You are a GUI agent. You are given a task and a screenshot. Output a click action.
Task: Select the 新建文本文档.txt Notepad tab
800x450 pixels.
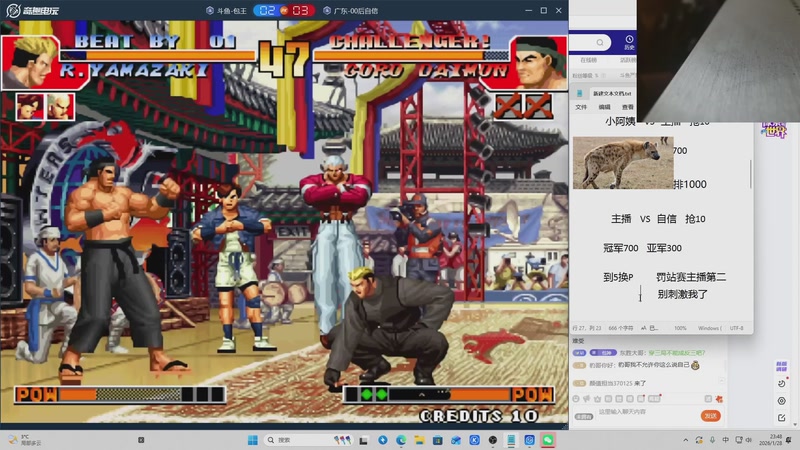point(612,93)
